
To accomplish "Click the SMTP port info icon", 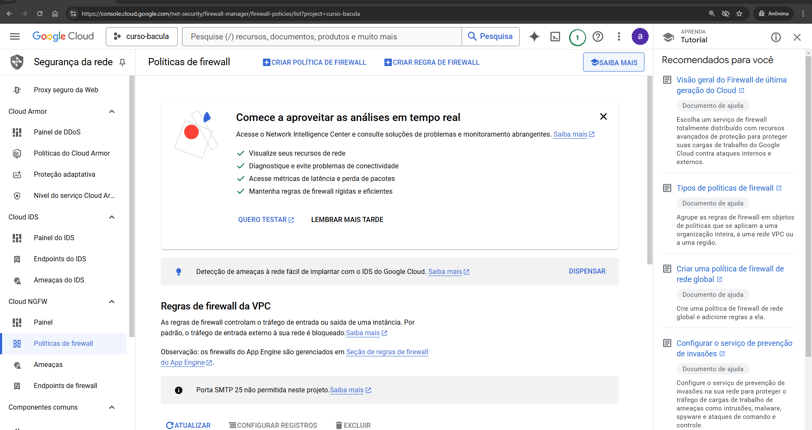I will (x=178, y=390).
